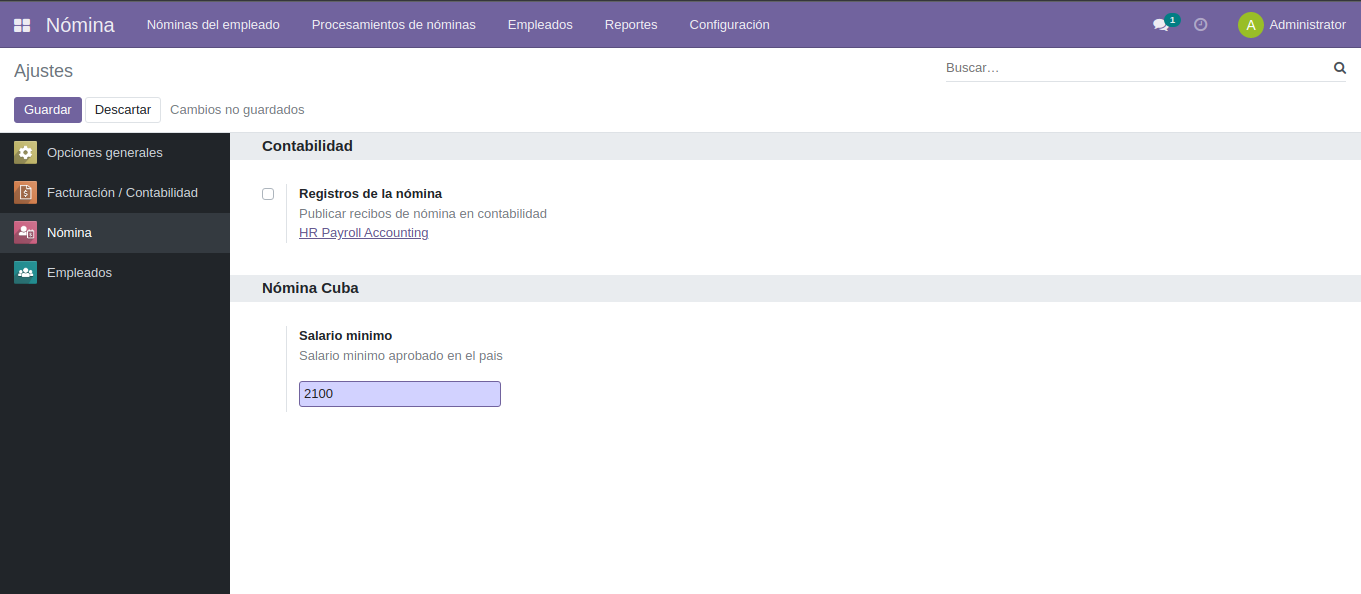Image resolution: width=1361 pixels, height=594 pixels.
Task: Select Nóminas del empleado in the top bar
Action: pyautogui.click(x=213, y=24)
